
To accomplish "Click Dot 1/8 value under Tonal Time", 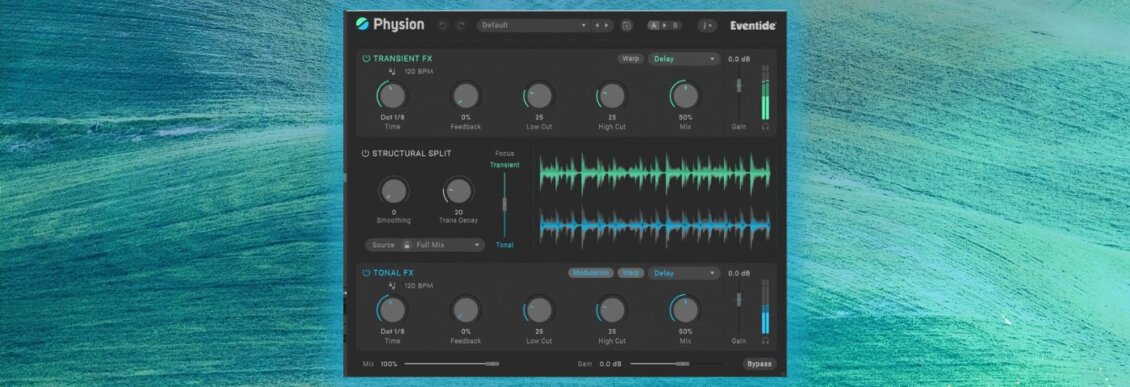I will click(x=392, y=332).
